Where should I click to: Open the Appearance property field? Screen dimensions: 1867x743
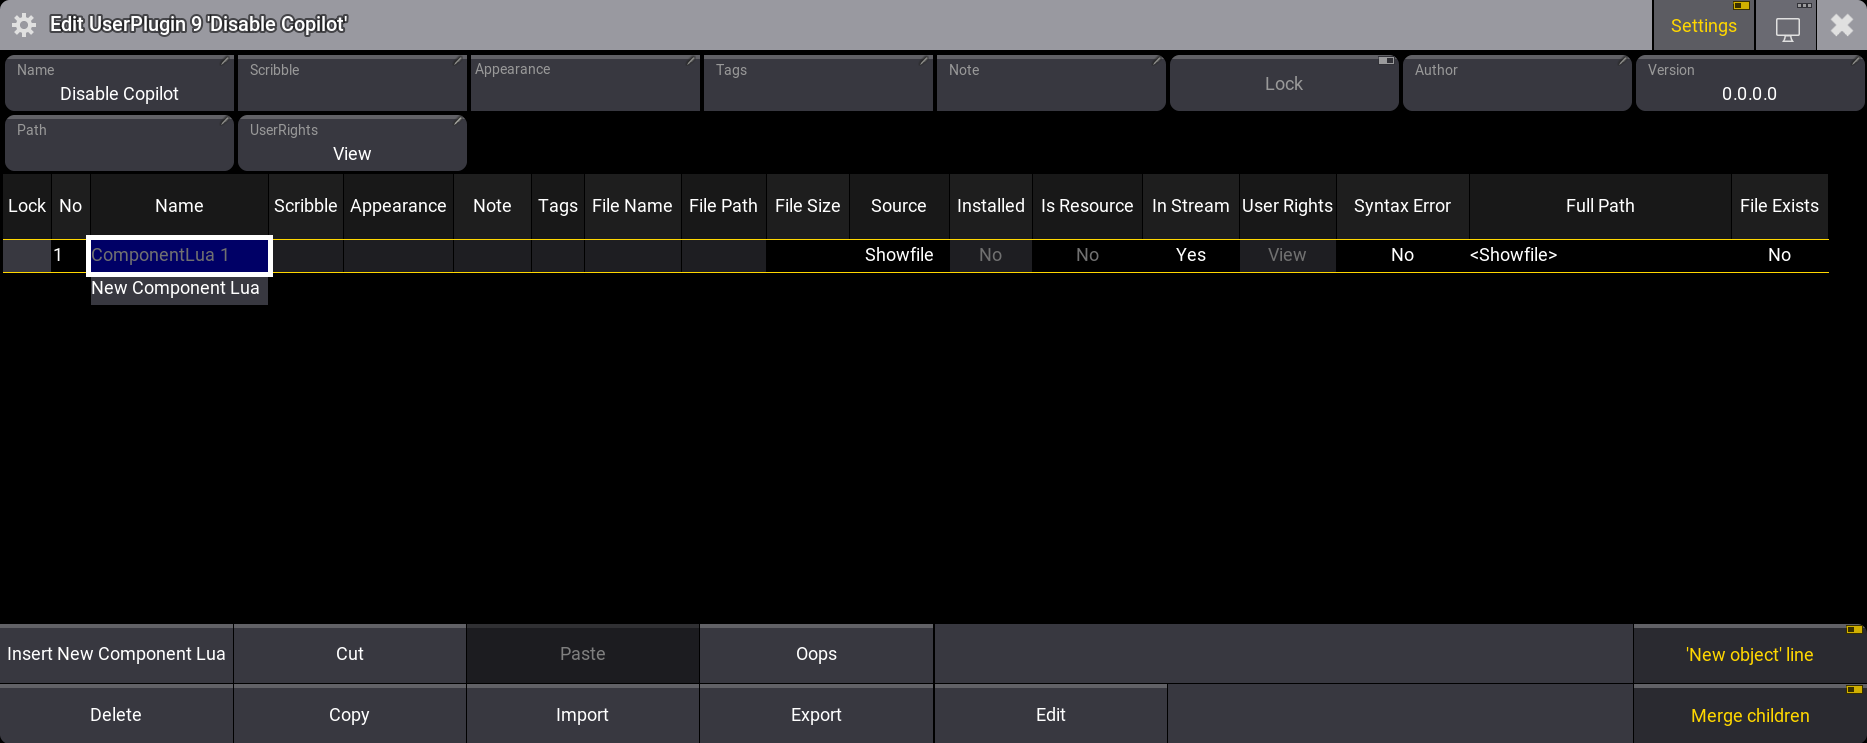pos(585,84)
